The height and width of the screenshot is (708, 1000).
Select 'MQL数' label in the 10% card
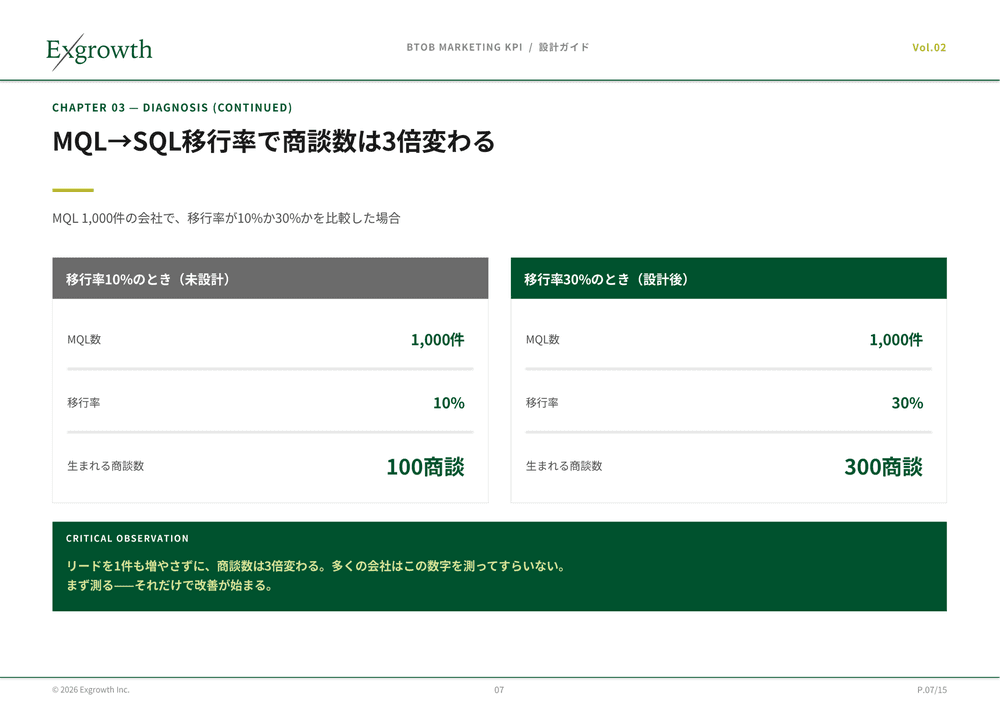tap(84, 339)
